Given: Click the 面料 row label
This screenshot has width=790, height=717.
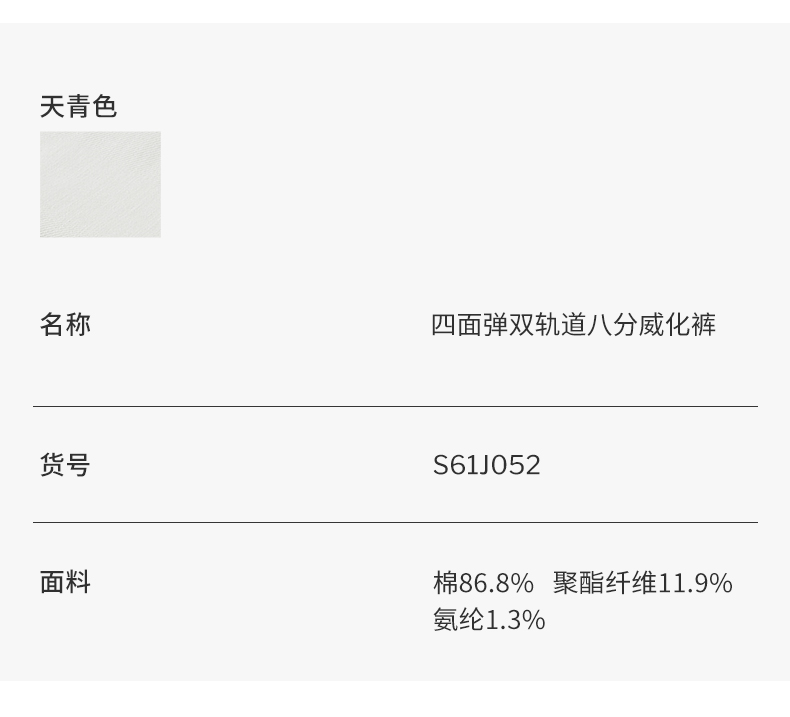Looking at the screenshot, I should (65, 582).
